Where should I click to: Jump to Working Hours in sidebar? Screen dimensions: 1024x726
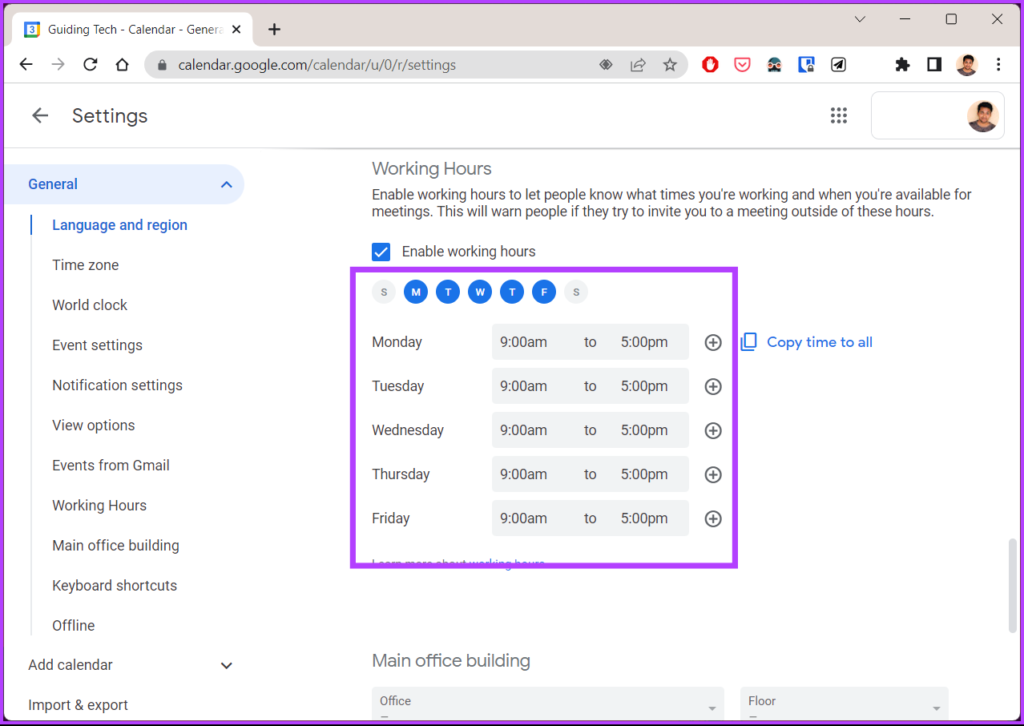pos(99,505)
